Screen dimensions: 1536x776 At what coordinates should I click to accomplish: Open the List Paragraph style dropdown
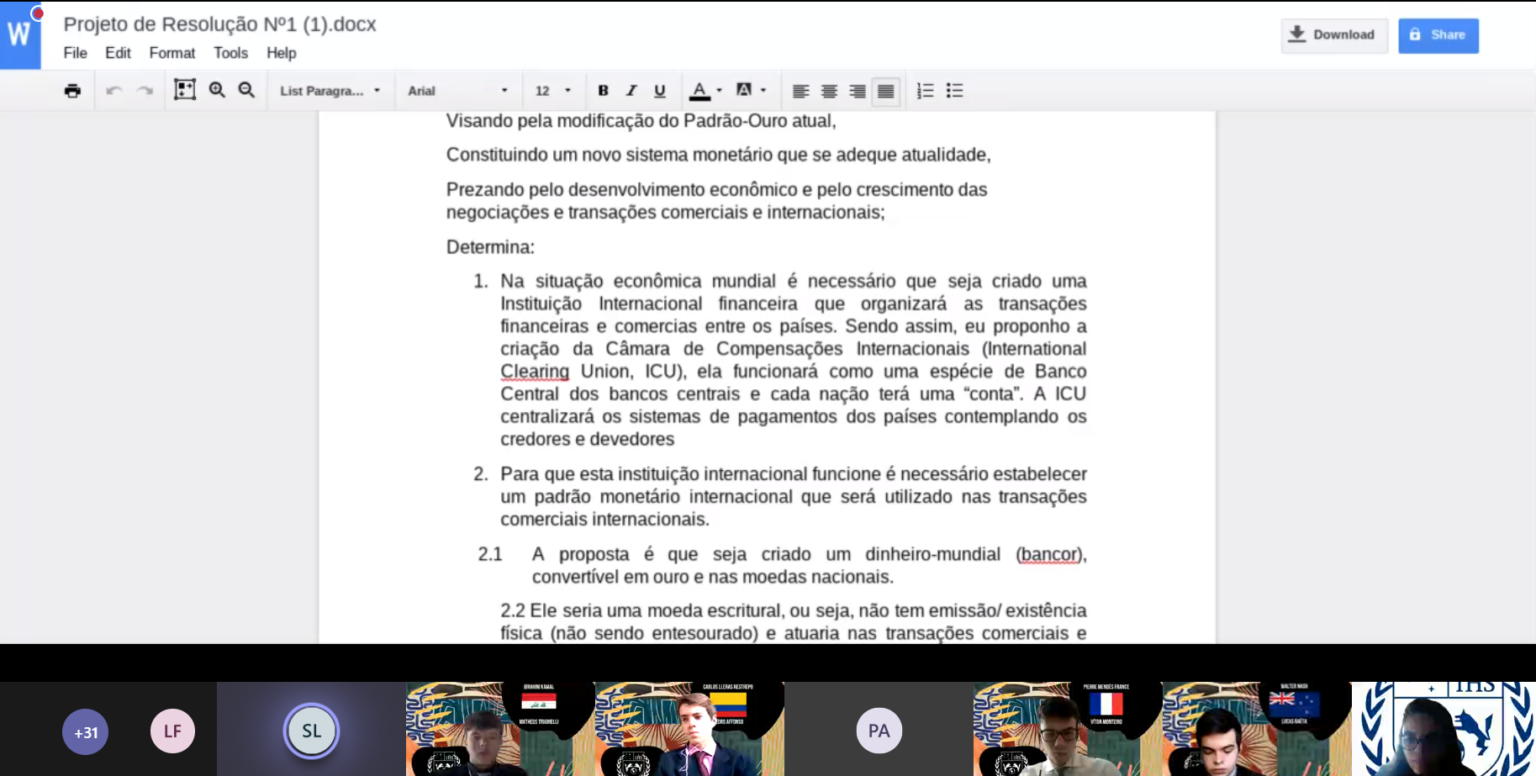coord(330,91)
